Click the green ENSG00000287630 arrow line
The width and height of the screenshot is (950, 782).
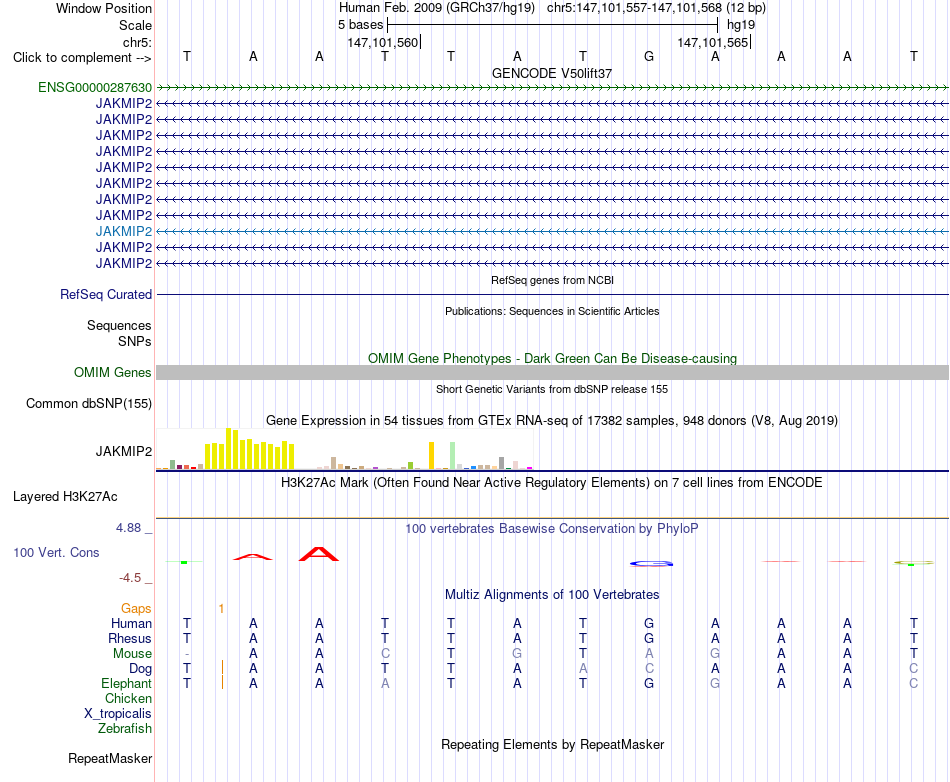pos(552,88)
